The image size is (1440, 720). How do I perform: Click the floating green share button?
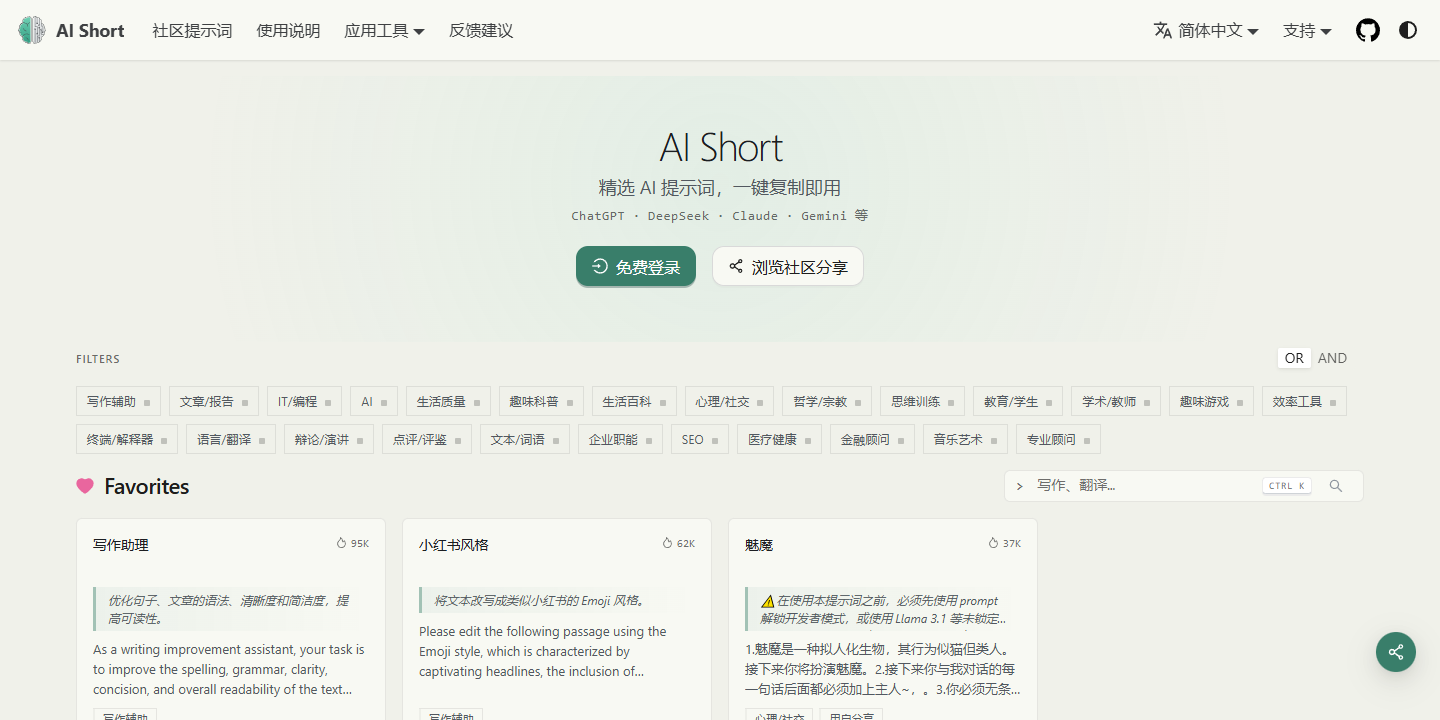tap(1396, 652)
